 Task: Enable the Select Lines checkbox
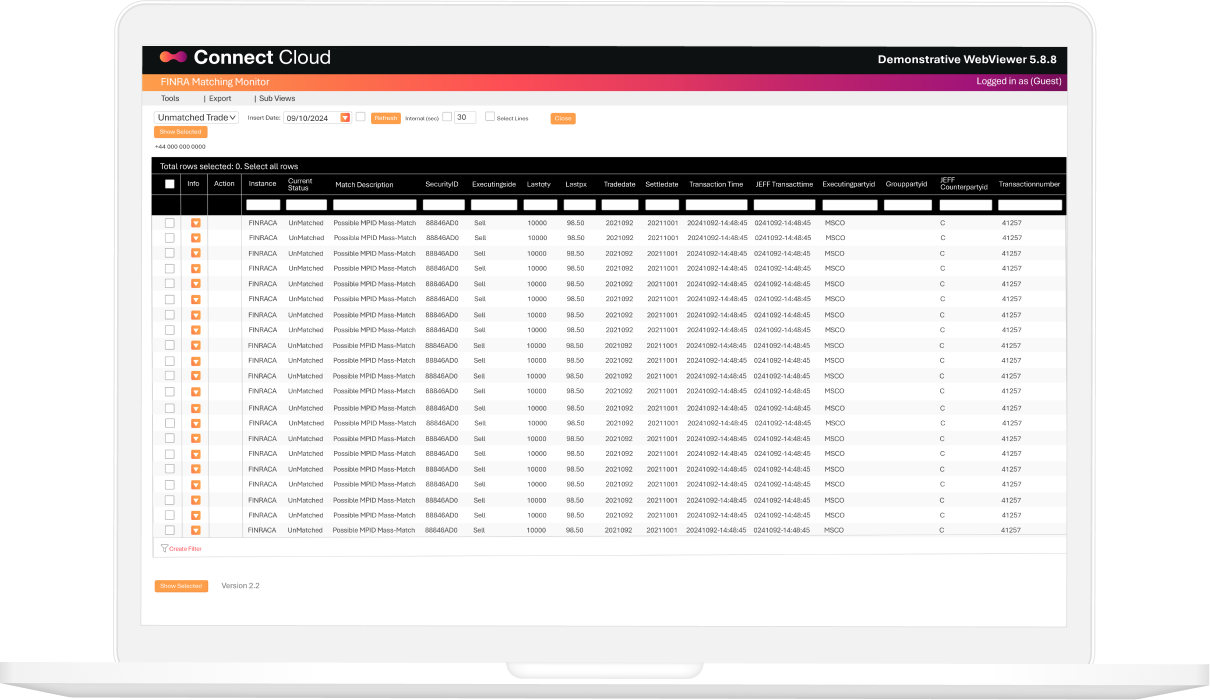point(490,117)
